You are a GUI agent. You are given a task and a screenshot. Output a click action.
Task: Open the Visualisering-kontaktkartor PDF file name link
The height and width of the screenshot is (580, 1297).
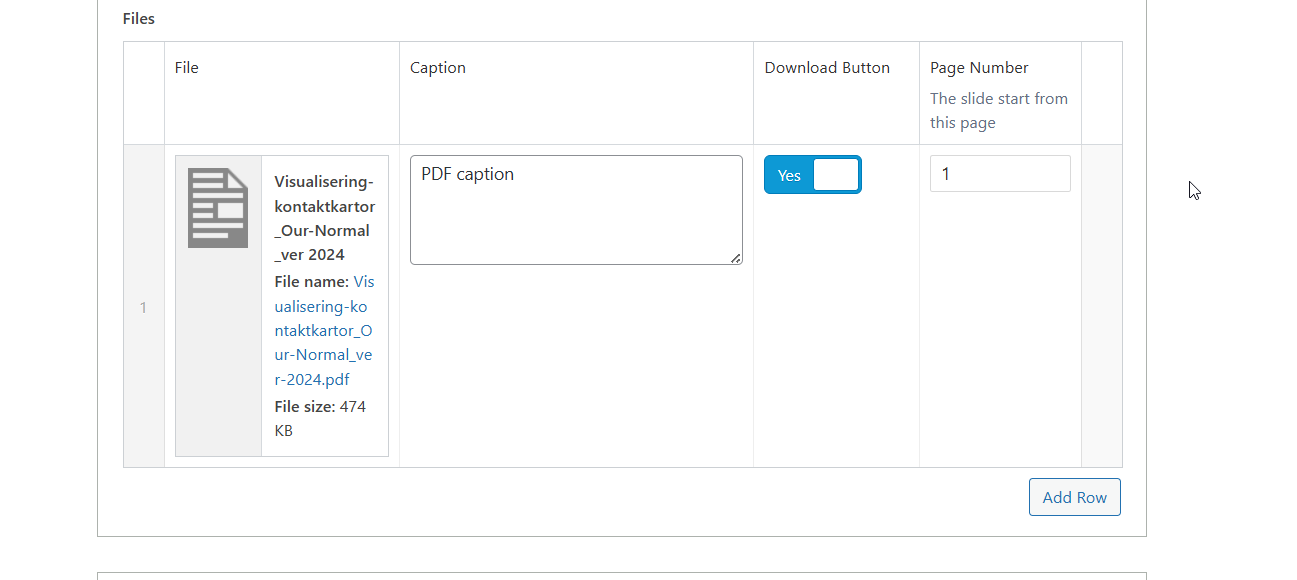tap(323, 331)
